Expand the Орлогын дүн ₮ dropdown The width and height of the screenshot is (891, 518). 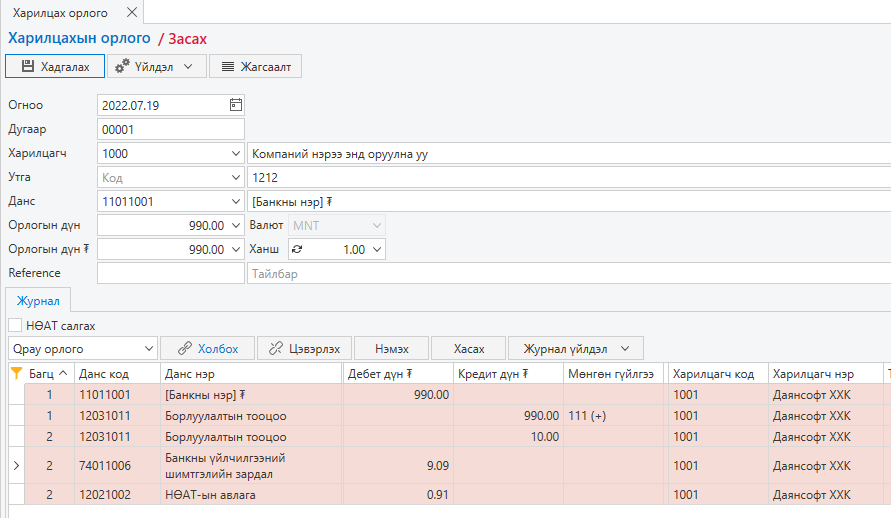click(236, 249)
